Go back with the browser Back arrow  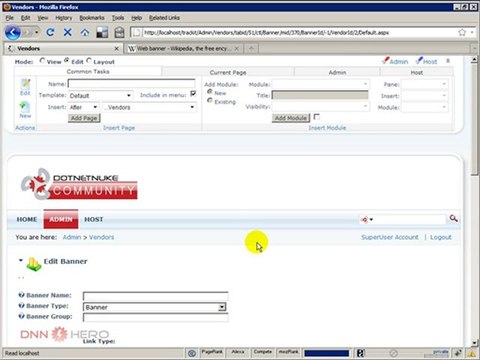[x=13, y=32]
